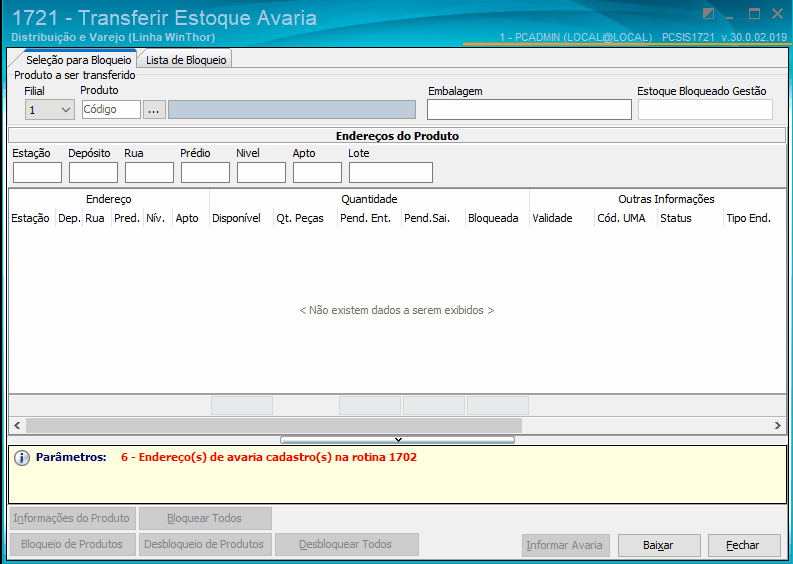793x564 pixels.
Task: Click the Lote filter field
Action: click(x=391, y=172)
